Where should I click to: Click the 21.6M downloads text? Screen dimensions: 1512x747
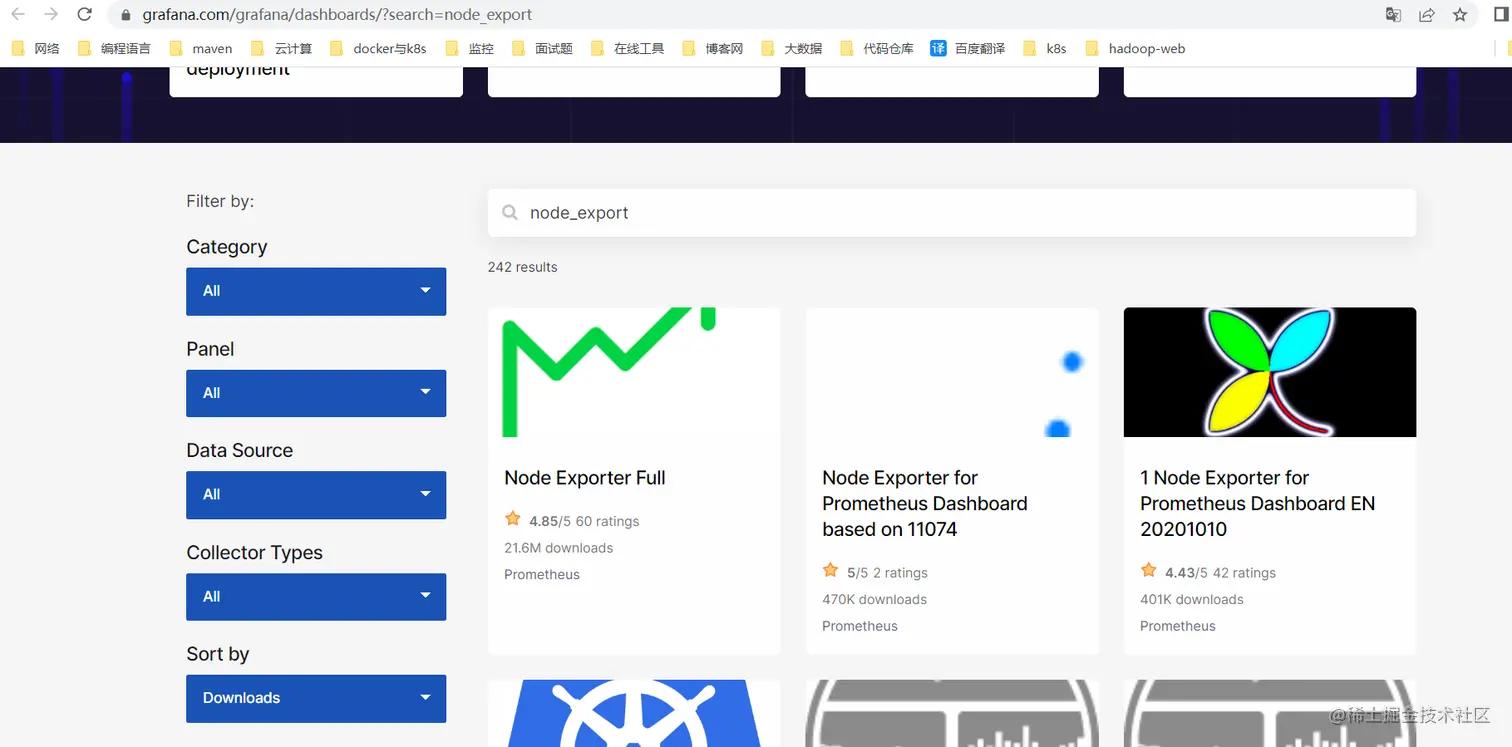tap(559, 548)
